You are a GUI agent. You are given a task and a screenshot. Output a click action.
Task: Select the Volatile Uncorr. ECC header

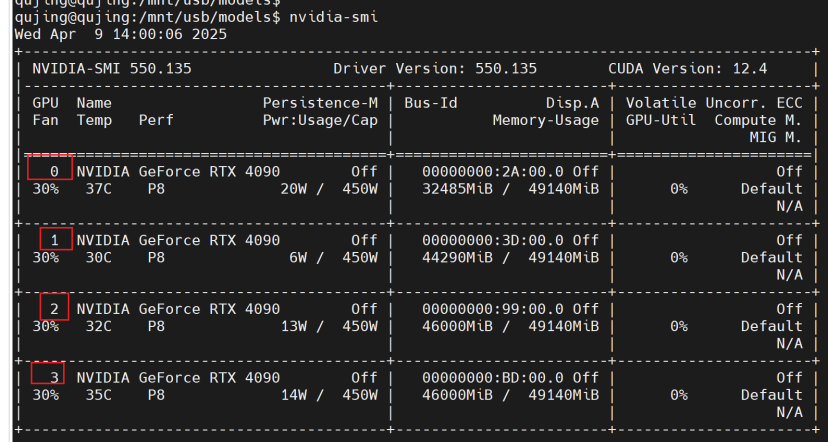(714, 103)
